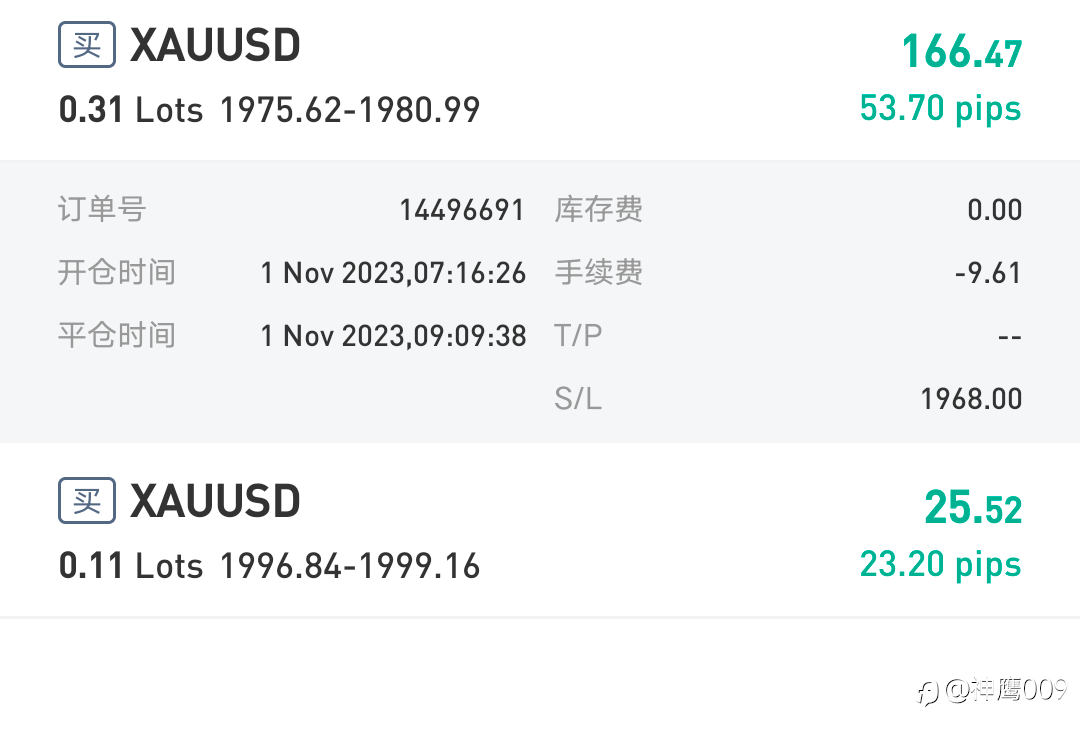Select the 25.52 profit amount
Screen dimensions: 1080x735
pyautogui.click(x=972, y=508)
